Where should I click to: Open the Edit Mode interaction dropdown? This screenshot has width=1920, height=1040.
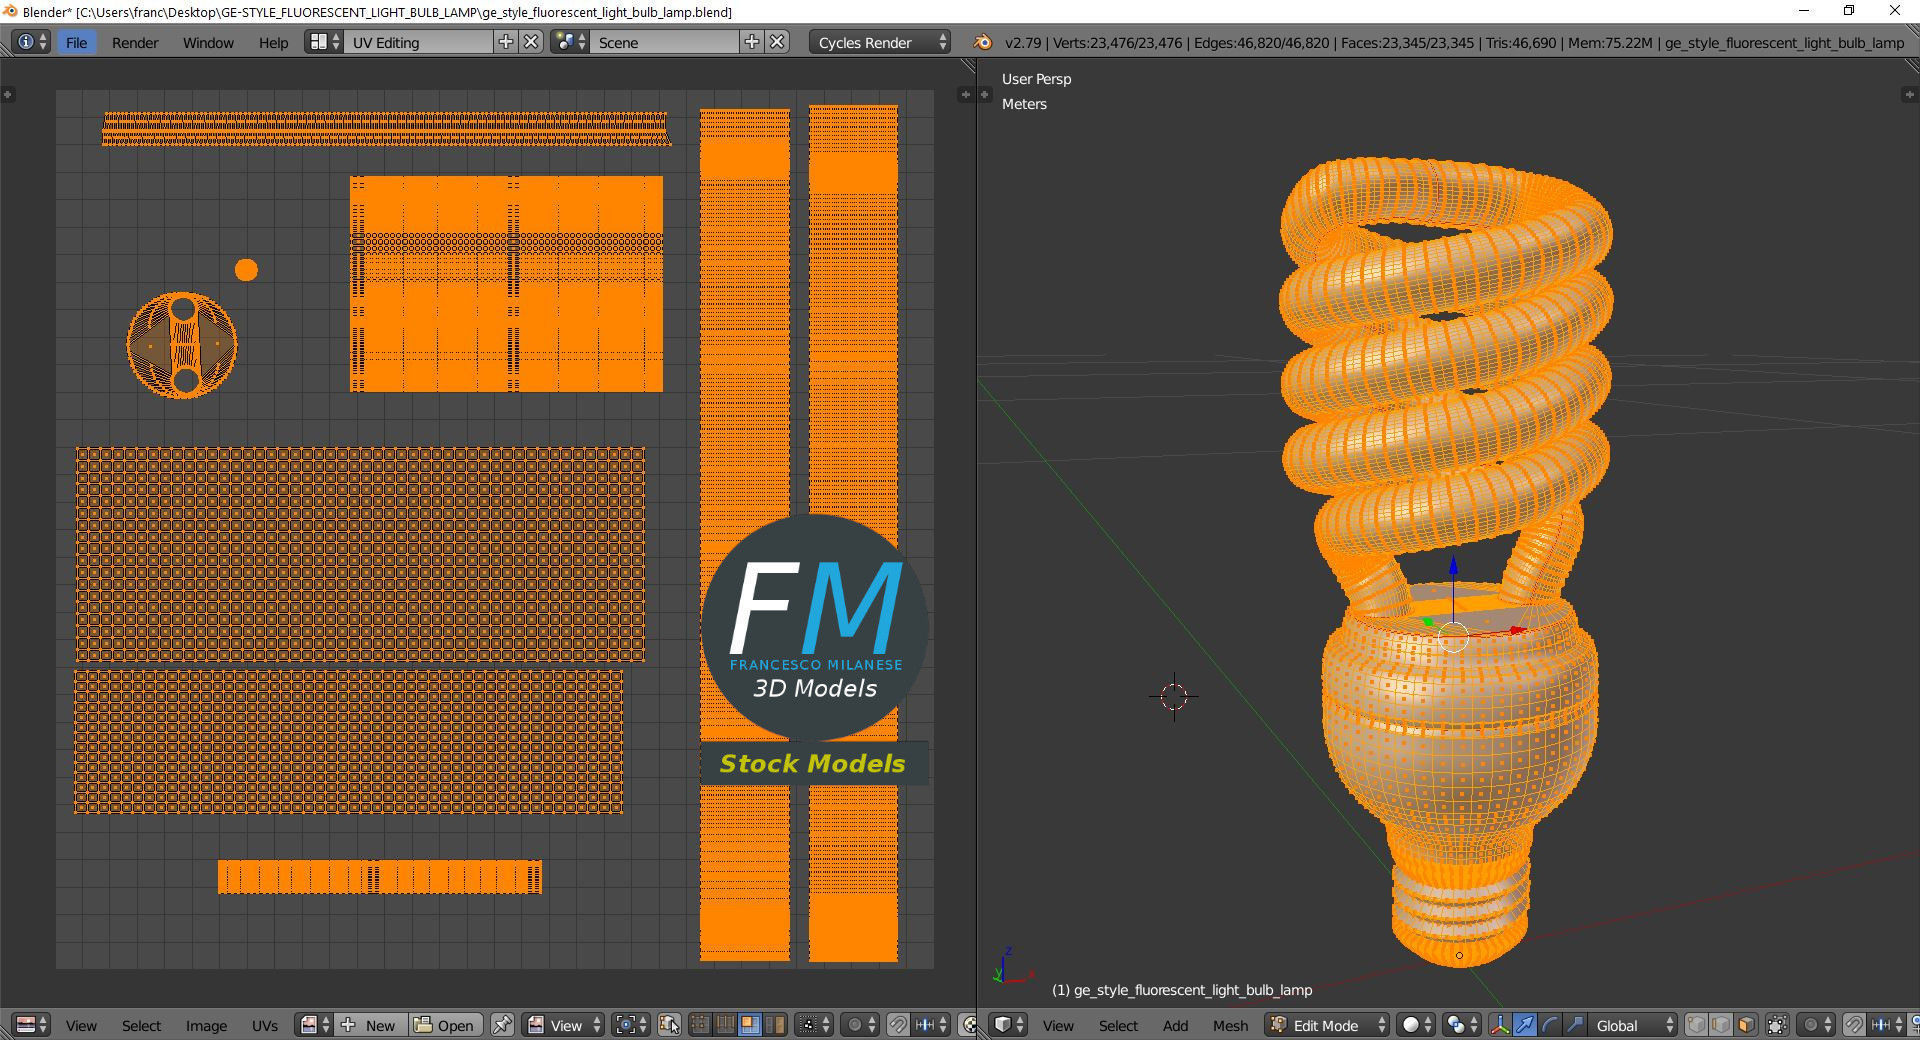coord(1327,1025)
